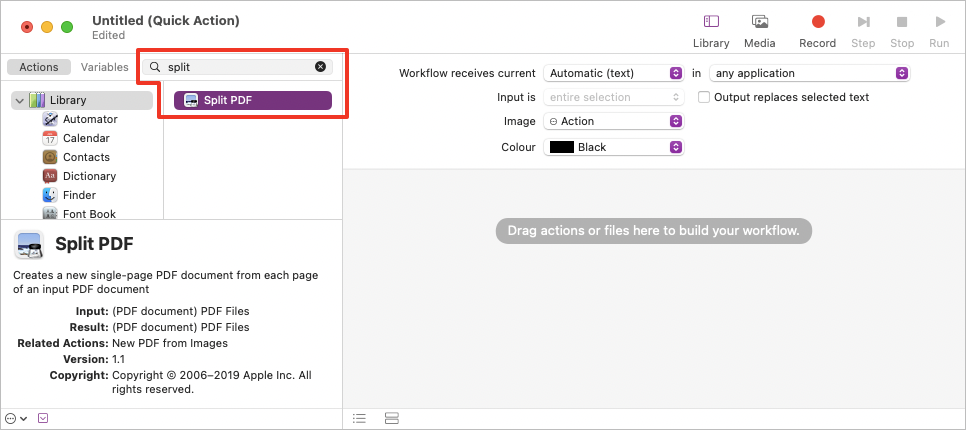The image size is (966, 430).
Task: Show the workflow log list icon
Action: pos(360,417)
